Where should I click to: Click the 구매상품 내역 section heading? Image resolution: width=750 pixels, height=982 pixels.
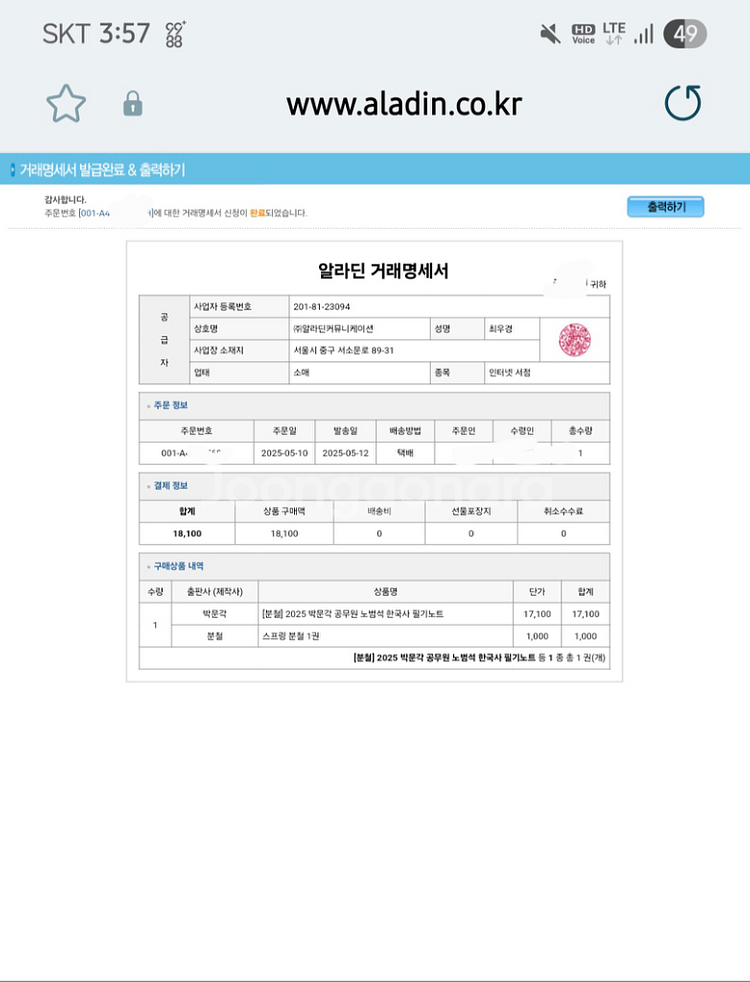click(178, 566)
